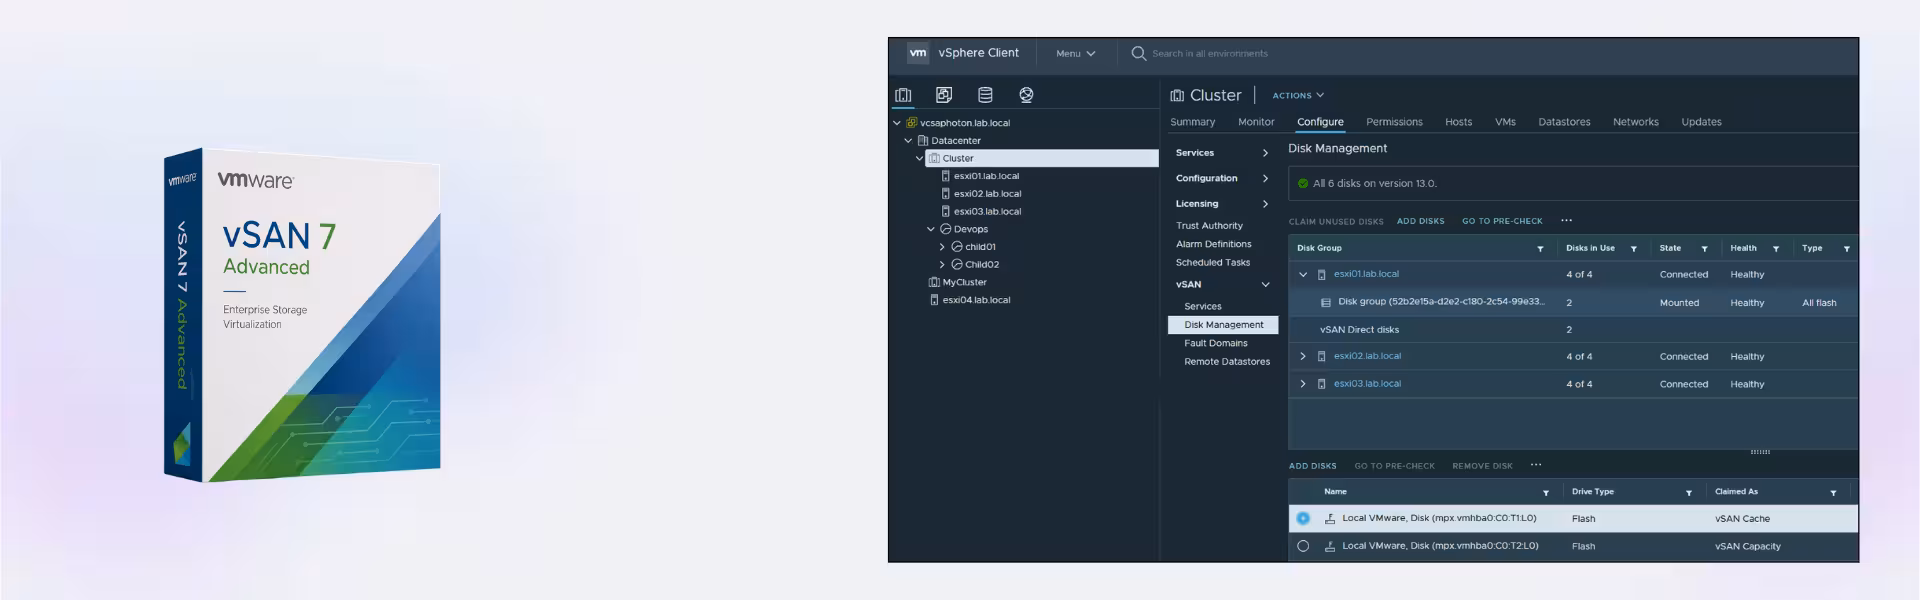Click host icon next to esxi01.lab.local in tree
The image size is (1920, 600).
click(946, 176)
